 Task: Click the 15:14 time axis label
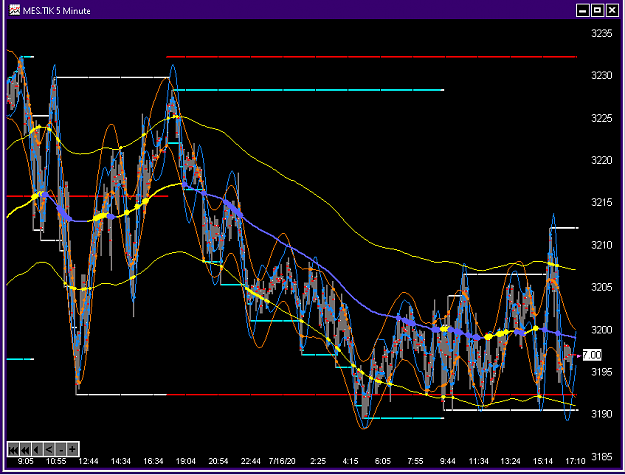[x=543, y=461]
